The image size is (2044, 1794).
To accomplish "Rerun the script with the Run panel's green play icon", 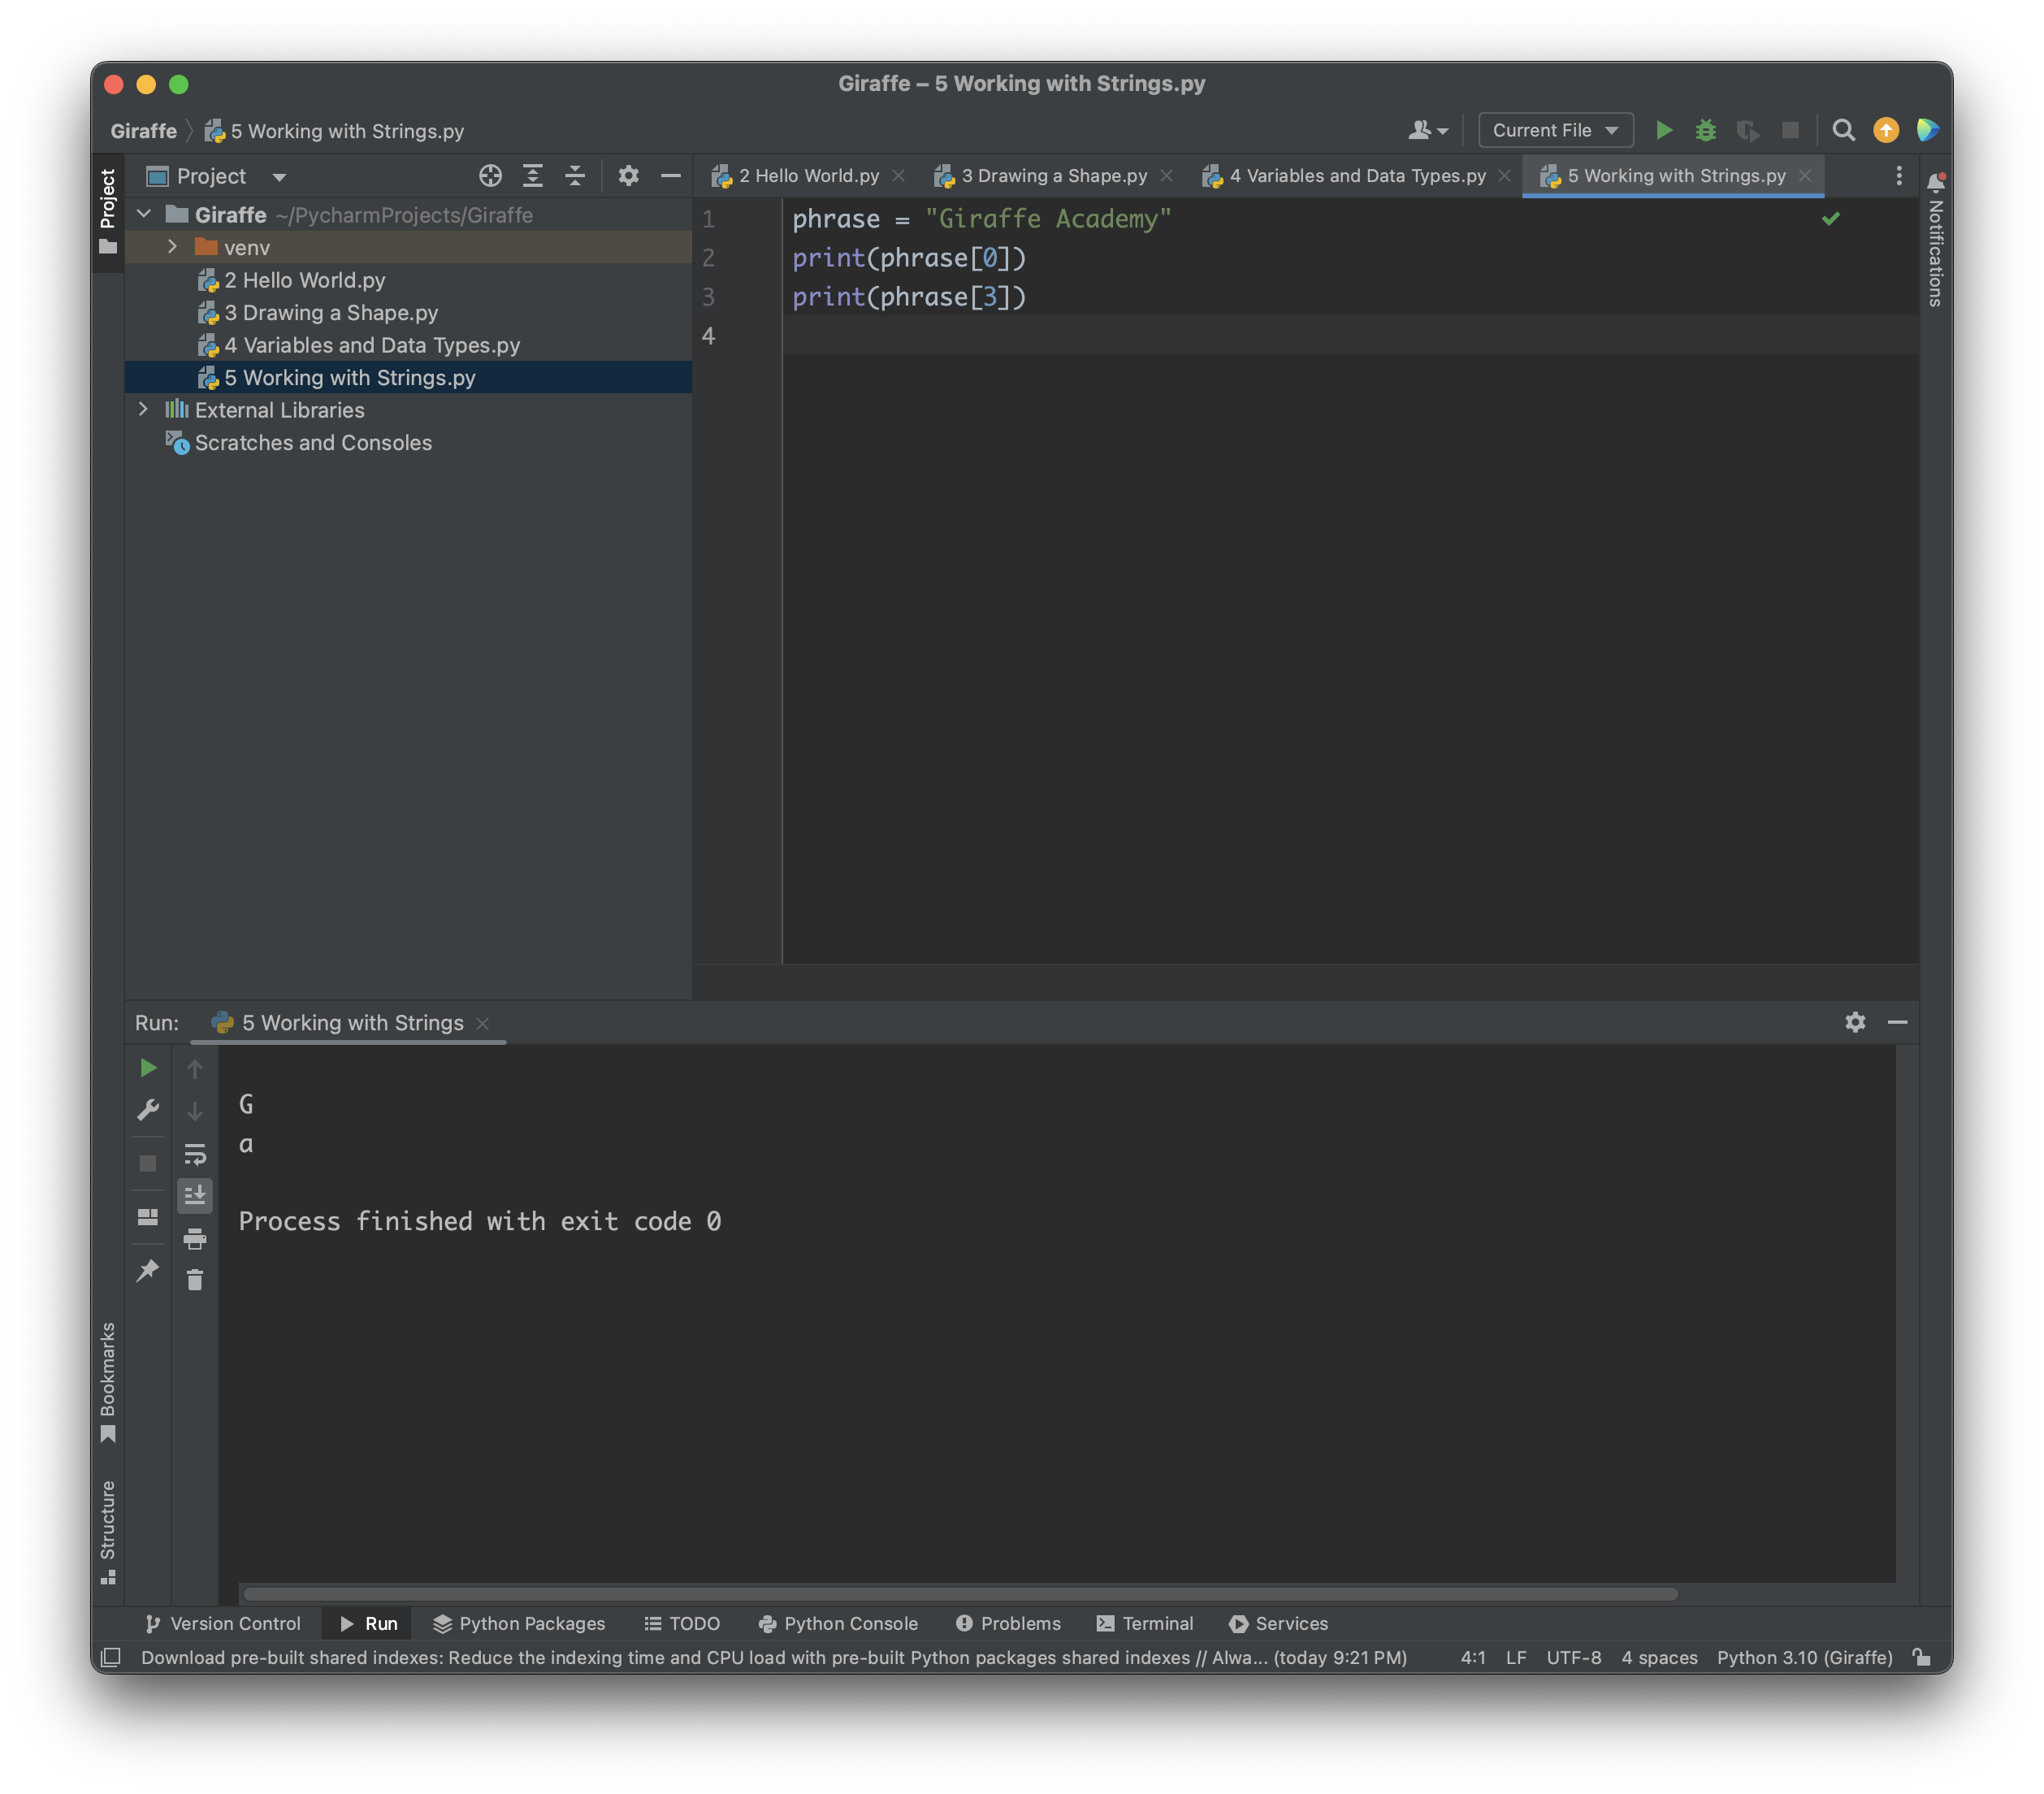I will (148, 1068).
